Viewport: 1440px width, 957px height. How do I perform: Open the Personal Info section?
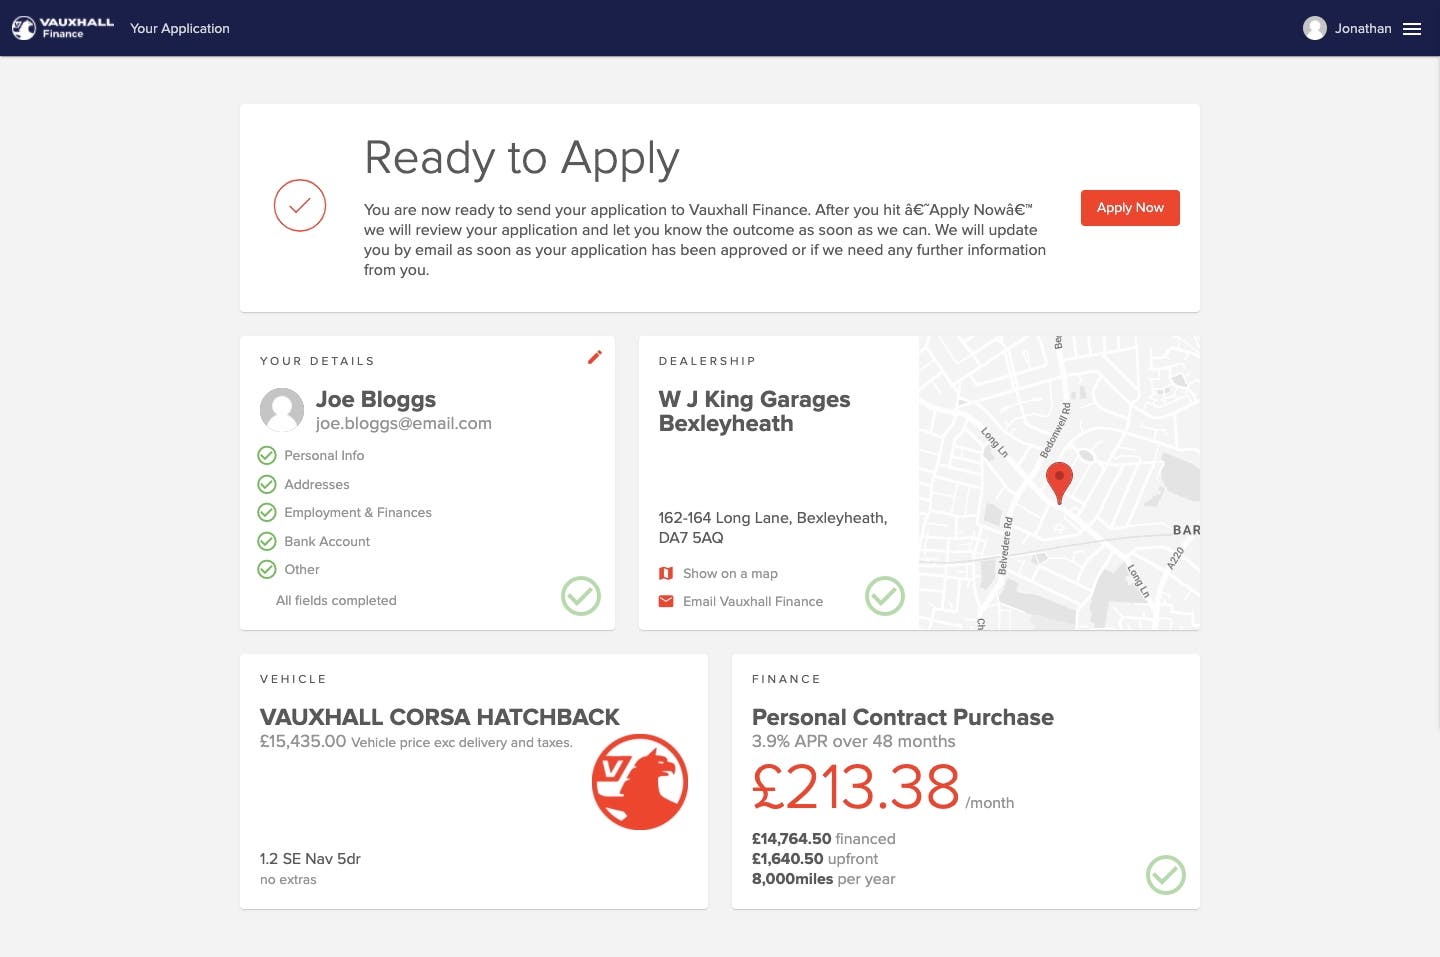tap(324, 456)
